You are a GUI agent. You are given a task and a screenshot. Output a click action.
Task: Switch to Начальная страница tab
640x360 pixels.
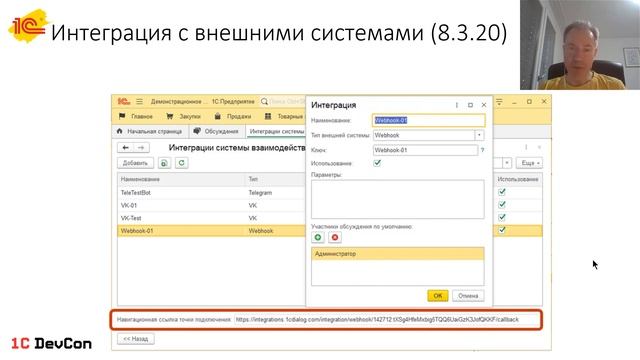(x=149, y=131)
